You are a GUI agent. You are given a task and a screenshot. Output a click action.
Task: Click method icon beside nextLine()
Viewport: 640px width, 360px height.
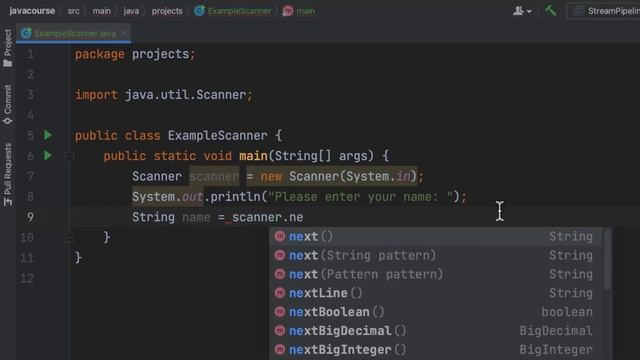280,293
